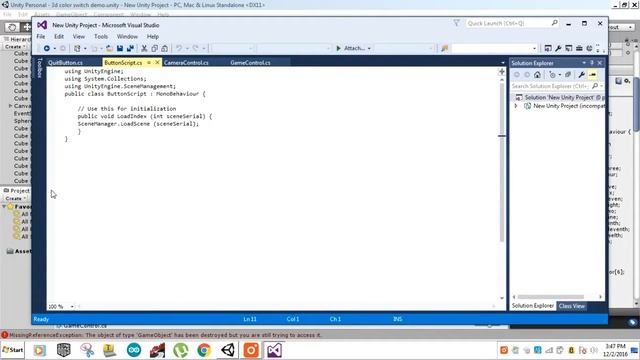This screenshot has width=640, height=360.
Task: Open the Help menu
Action: pyautogui.click(x=153, y=36)
